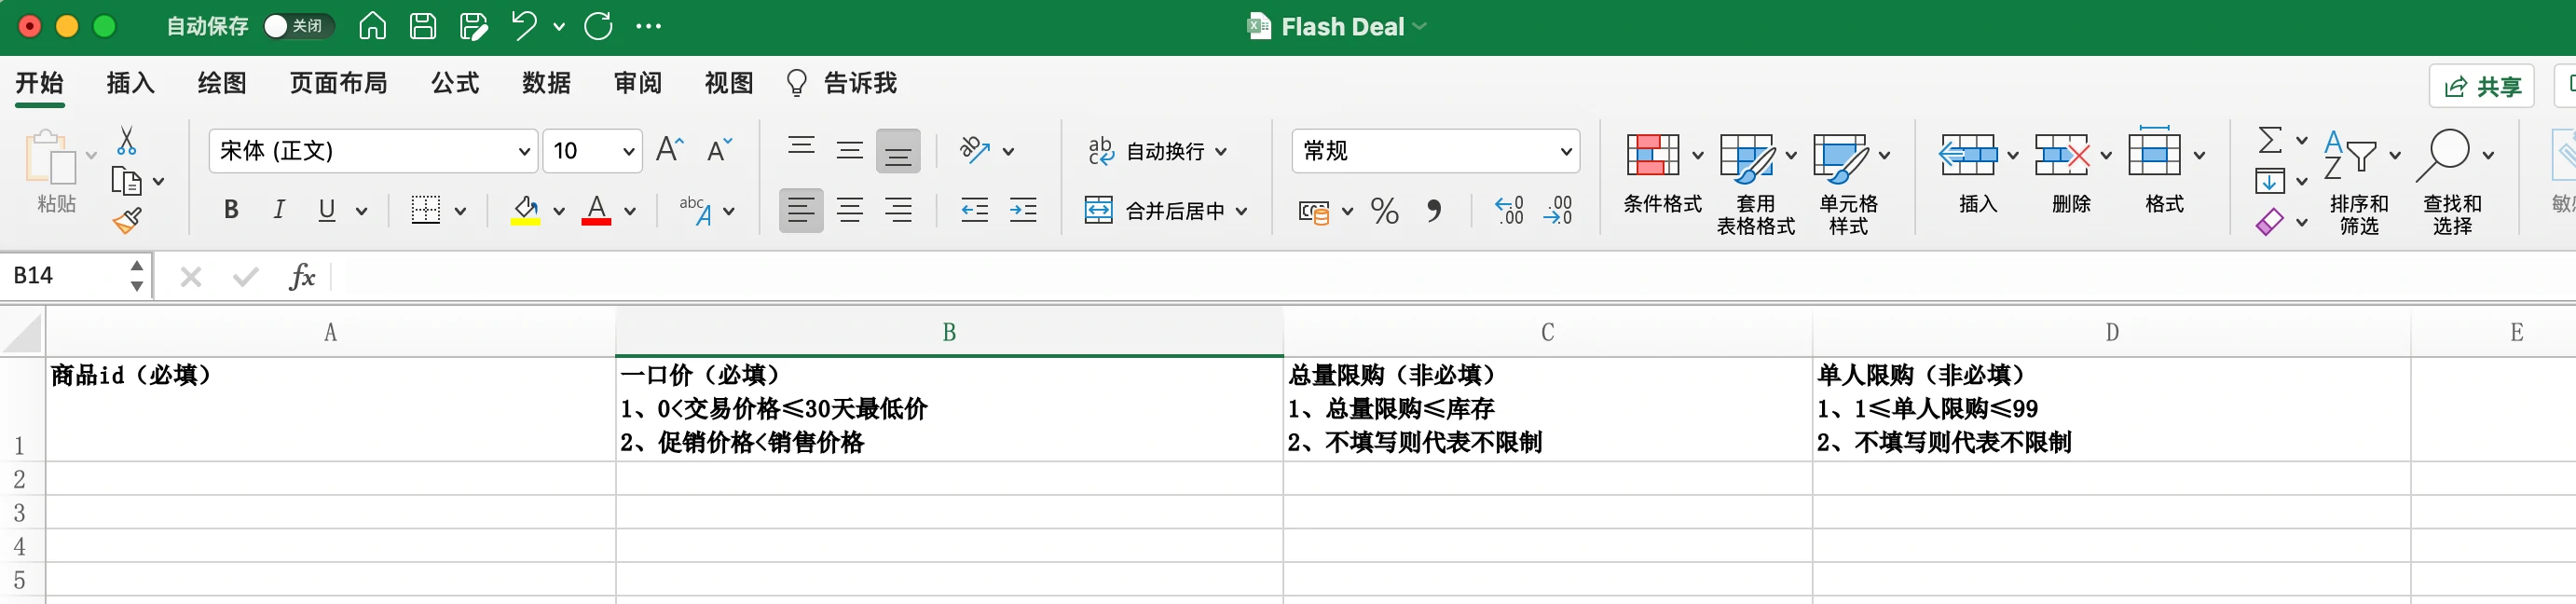Click the cut scissors icon
Viewport: 2576px width, 604px height.
[x=126, y=141]
